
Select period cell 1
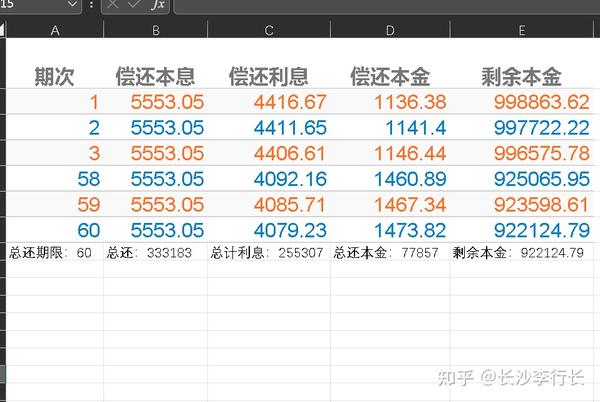click(55, 102)
